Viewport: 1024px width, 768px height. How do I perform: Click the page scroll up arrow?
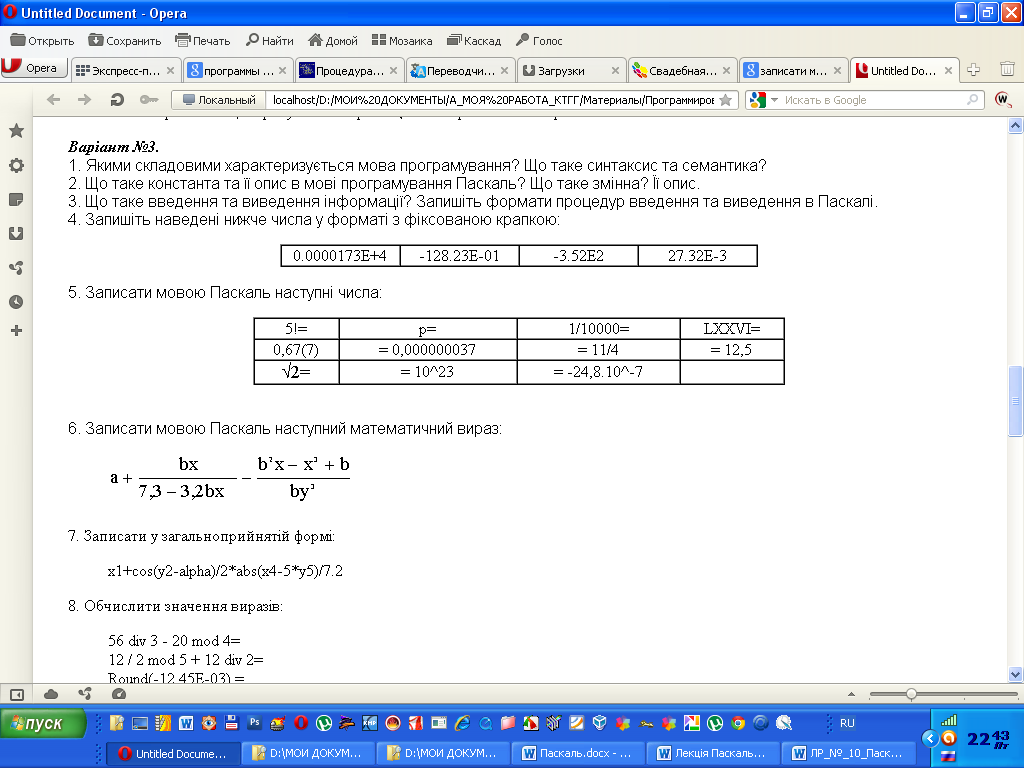coord(1016,125)
